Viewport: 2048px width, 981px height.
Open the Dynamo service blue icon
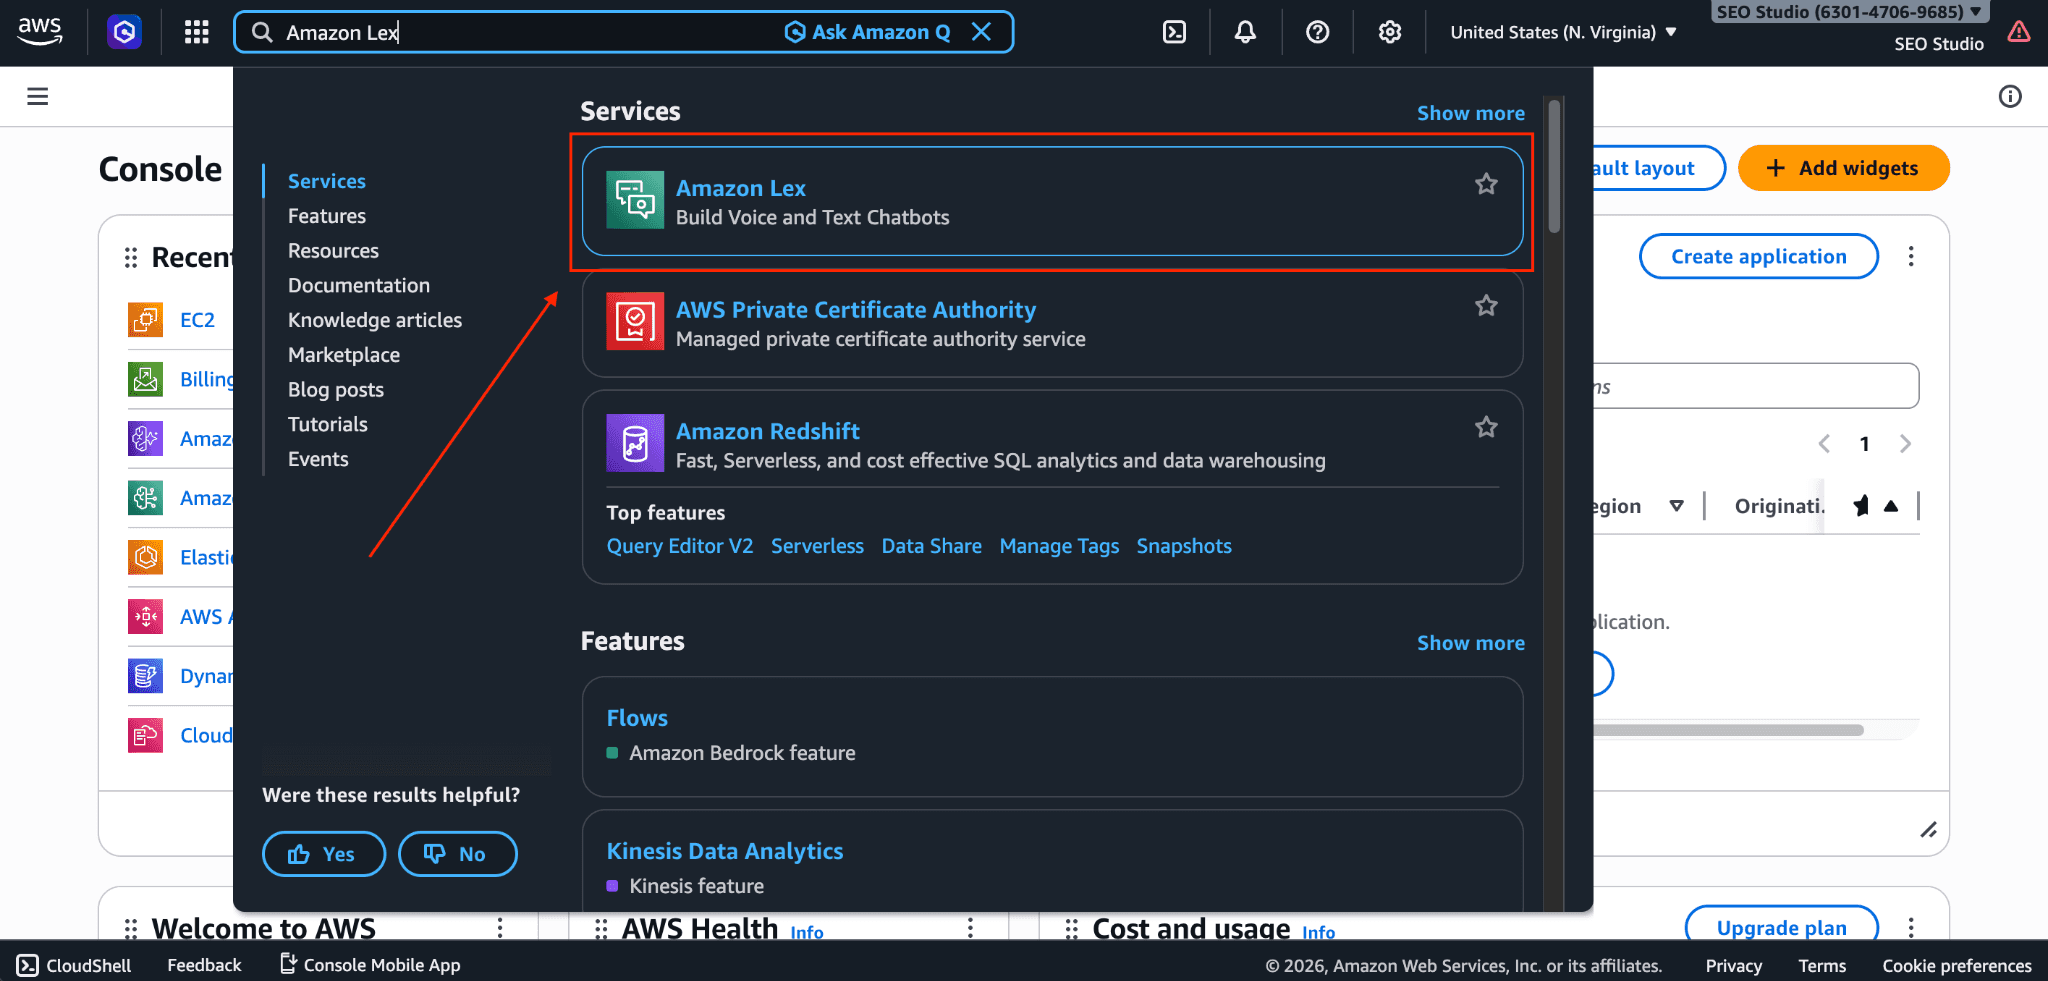(146, 676)
